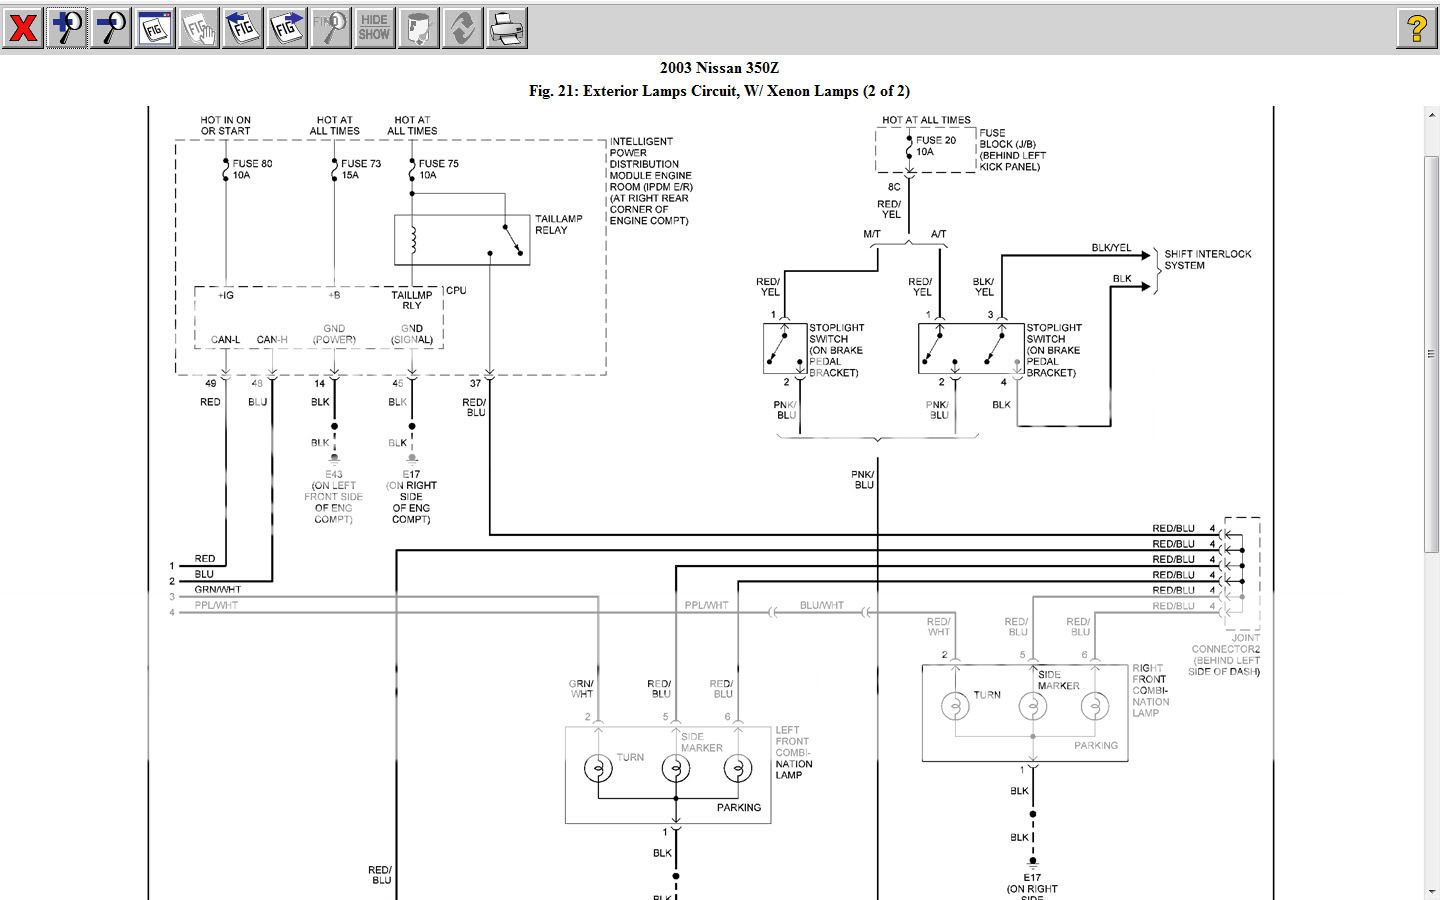Click the '2003 Nissan 350Z' title
1440x900 pixels.
pos(719,68)
